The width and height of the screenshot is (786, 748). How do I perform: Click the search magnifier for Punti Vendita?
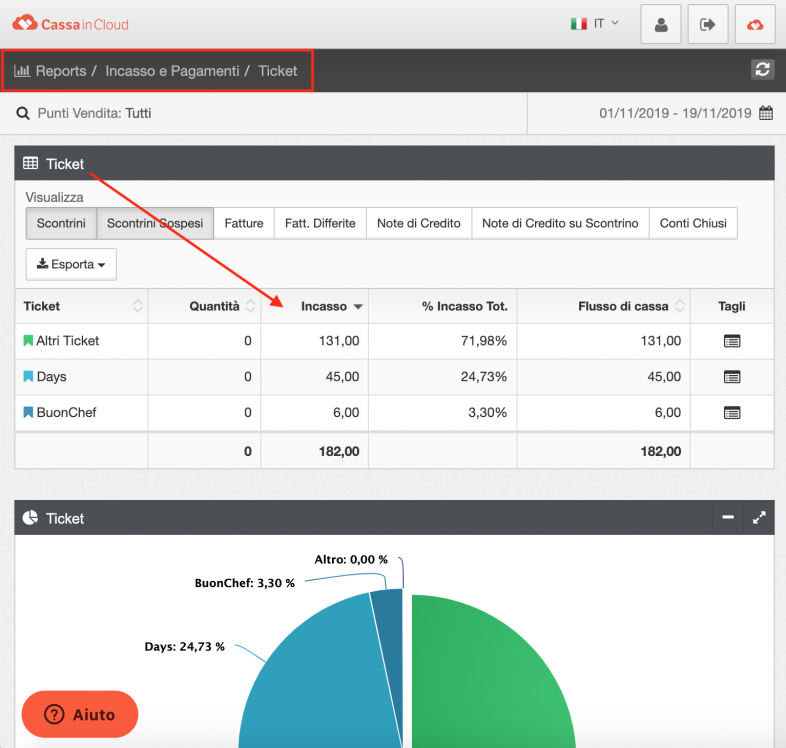pyautogui.click(x=23, y=113)
